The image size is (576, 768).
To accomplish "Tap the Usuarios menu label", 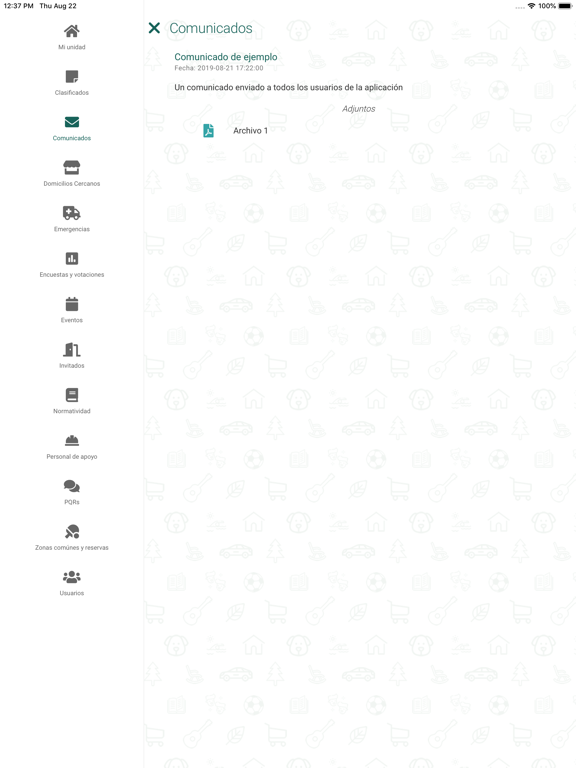I will click(x=72, y=593).
